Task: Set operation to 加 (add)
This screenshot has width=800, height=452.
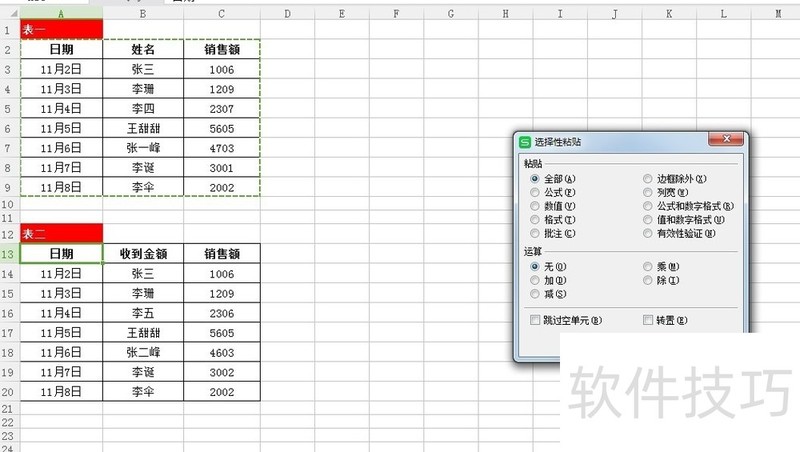Action: [x=536, y=281]
